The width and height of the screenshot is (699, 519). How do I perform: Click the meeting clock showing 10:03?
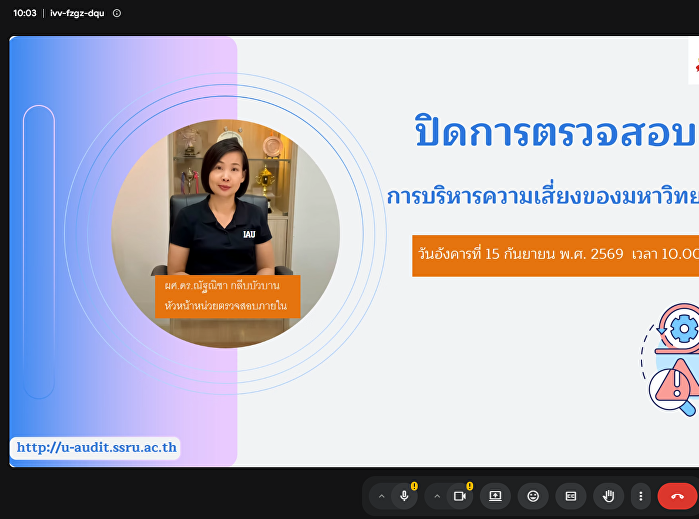(25, 13)
